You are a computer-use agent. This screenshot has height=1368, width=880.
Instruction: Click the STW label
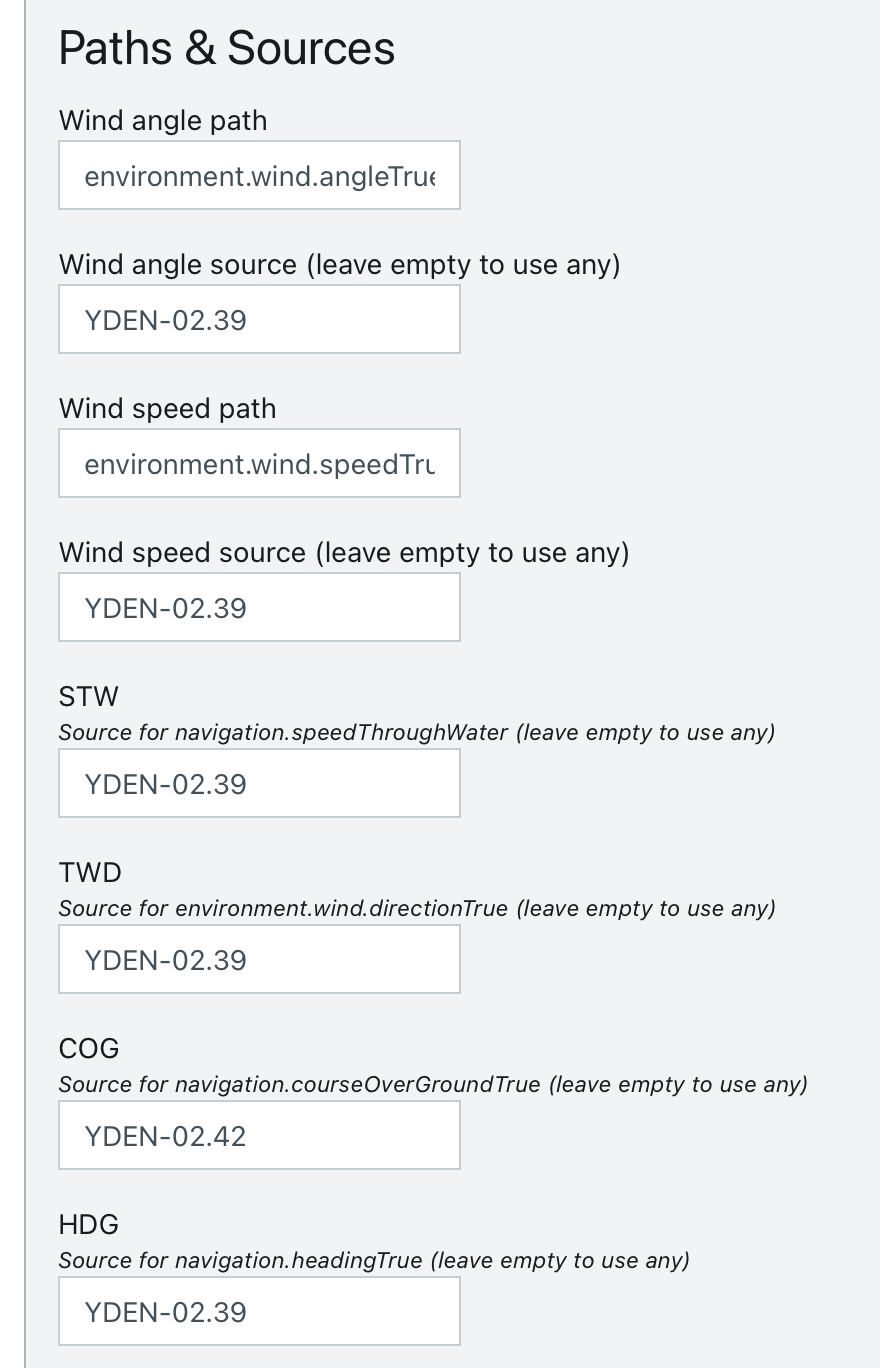click(x=88, y=697)
